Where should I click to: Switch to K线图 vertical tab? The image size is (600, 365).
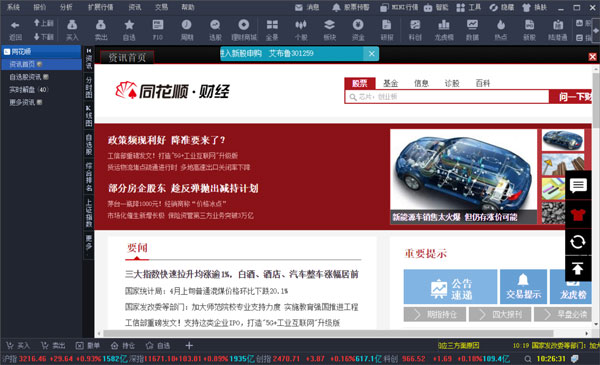[x=89, y=116]
